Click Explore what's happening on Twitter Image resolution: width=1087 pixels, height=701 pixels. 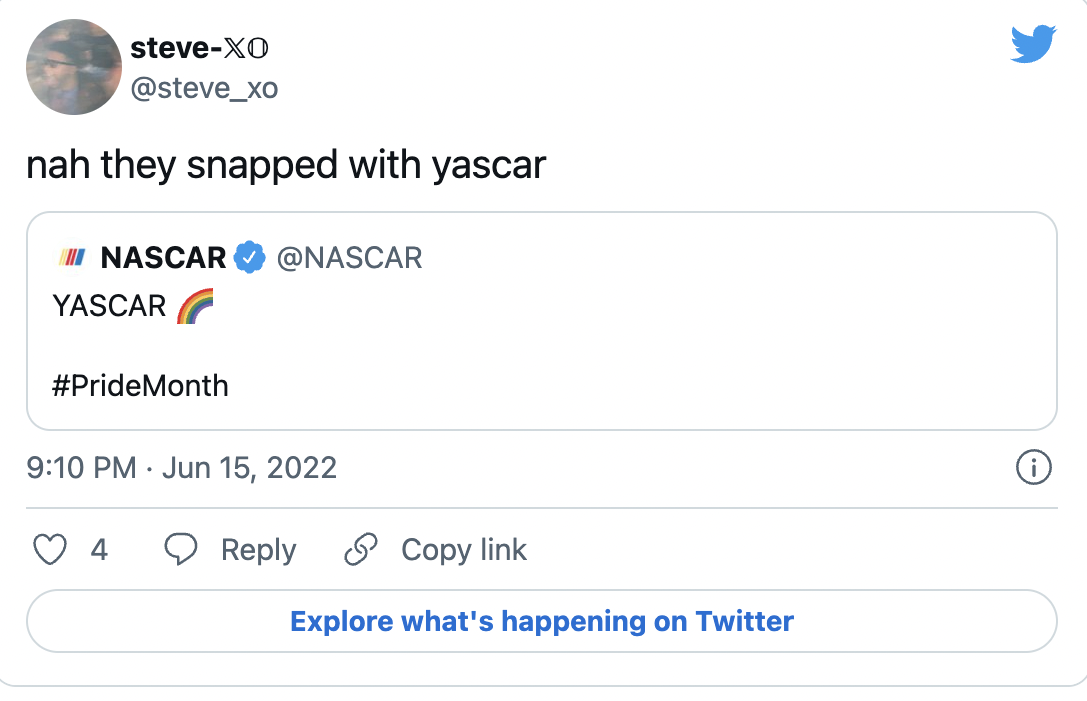[x=541, y=621]
